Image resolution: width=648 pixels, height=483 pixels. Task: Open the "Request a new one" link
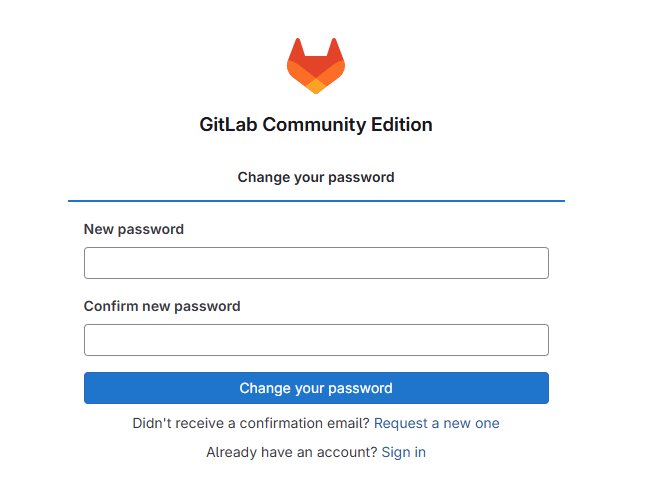pyautogui.click(x=437, y=423)
